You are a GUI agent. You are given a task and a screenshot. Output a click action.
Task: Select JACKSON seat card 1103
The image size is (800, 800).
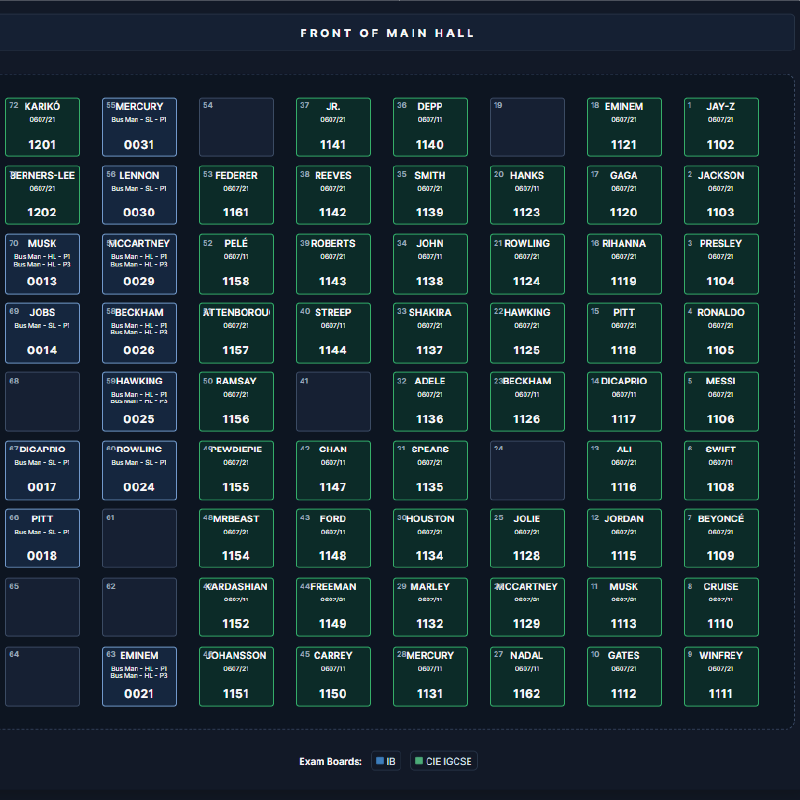(x=721, y=195)
